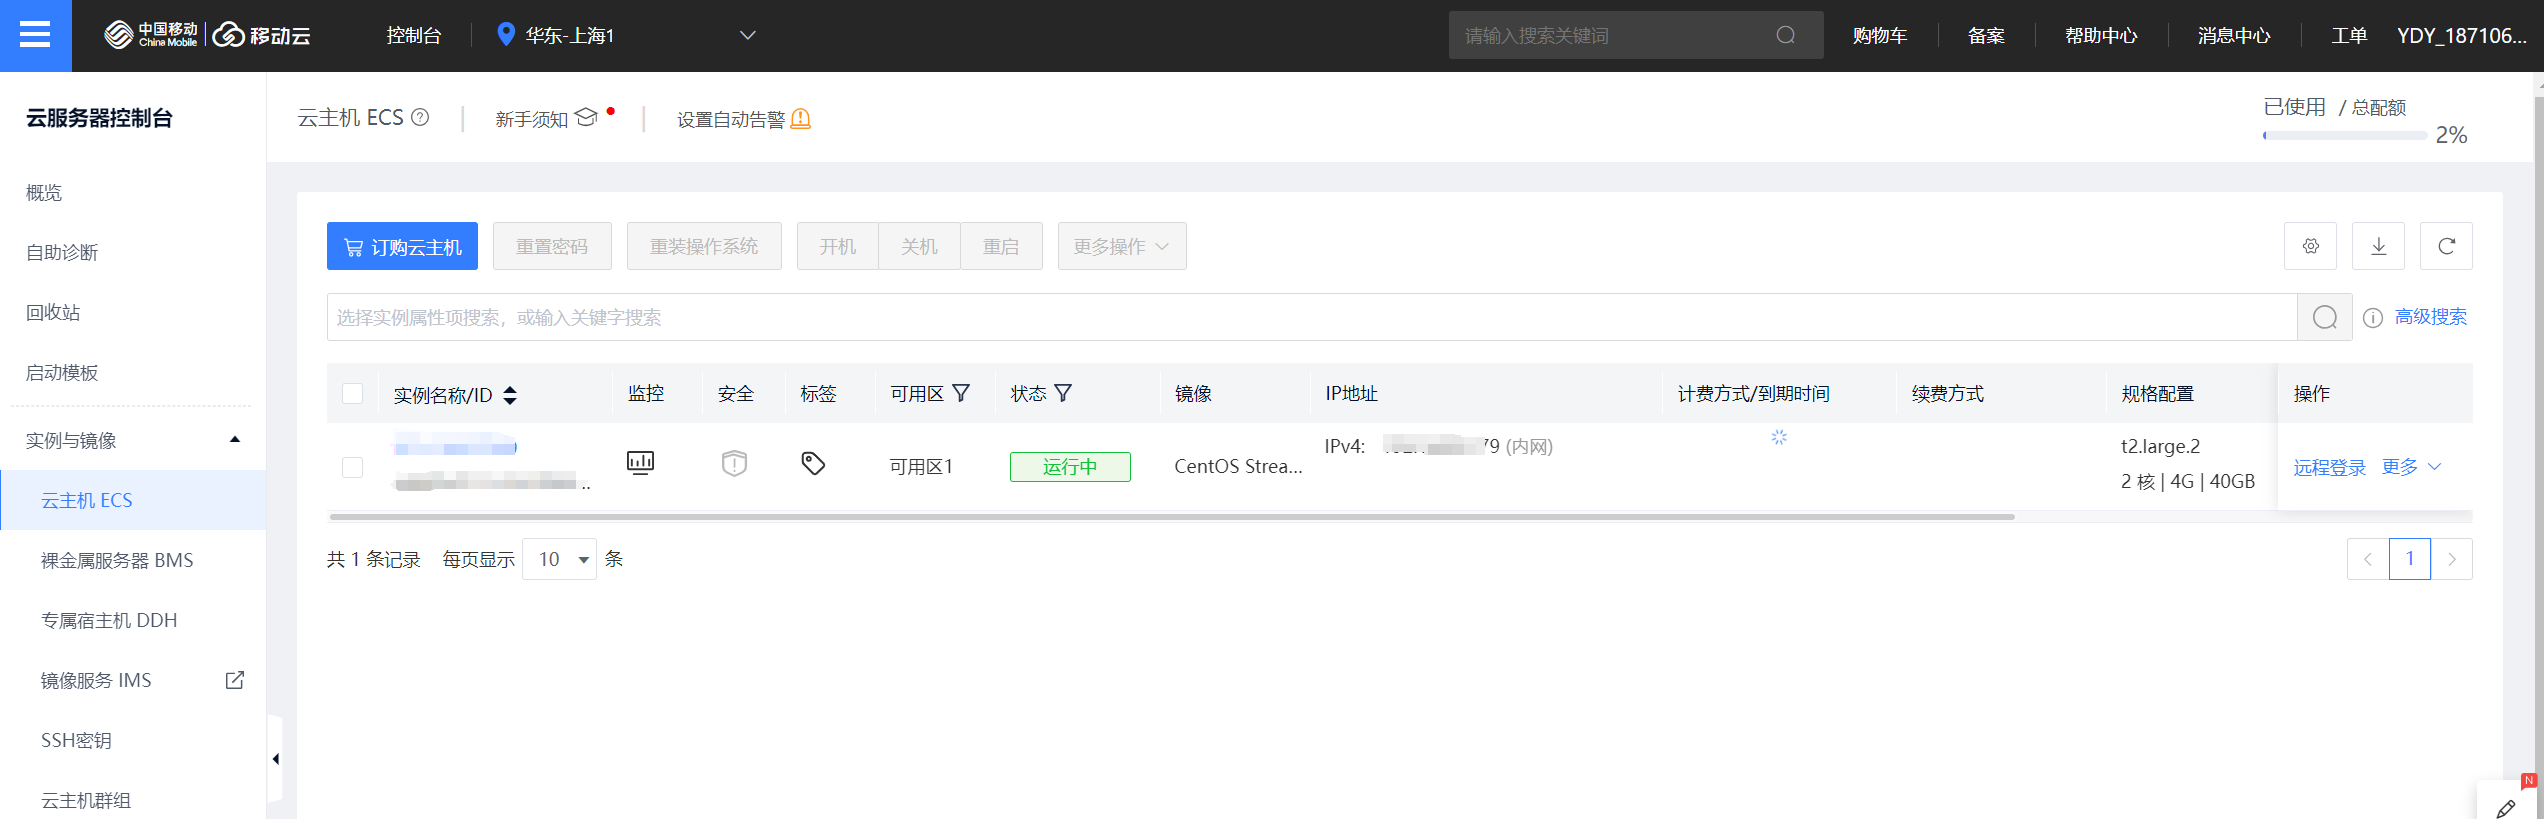Open monitoring chart for the instance
Screen dimensions: 2544x819
coord(640,462)
